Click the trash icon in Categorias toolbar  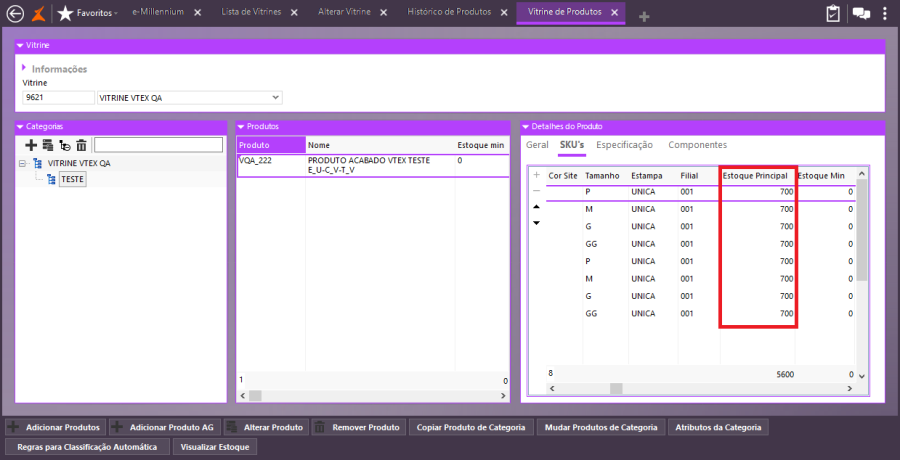(x=81, y=146)
